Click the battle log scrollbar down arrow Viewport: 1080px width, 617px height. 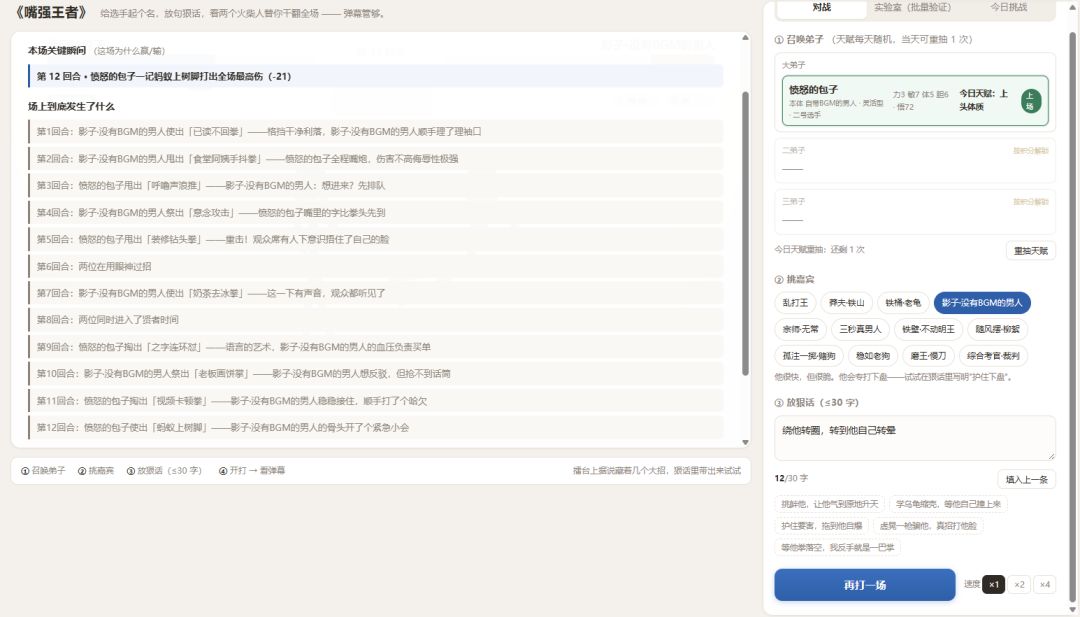click(745, 442)
